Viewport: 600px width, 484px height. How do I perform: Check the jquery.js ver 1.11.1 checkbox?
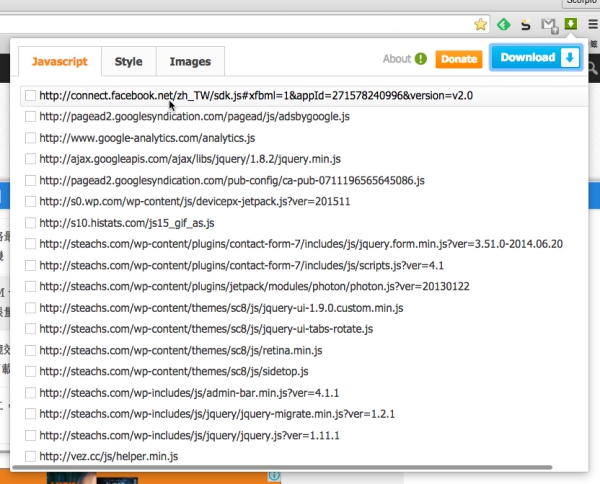[30, 435]
